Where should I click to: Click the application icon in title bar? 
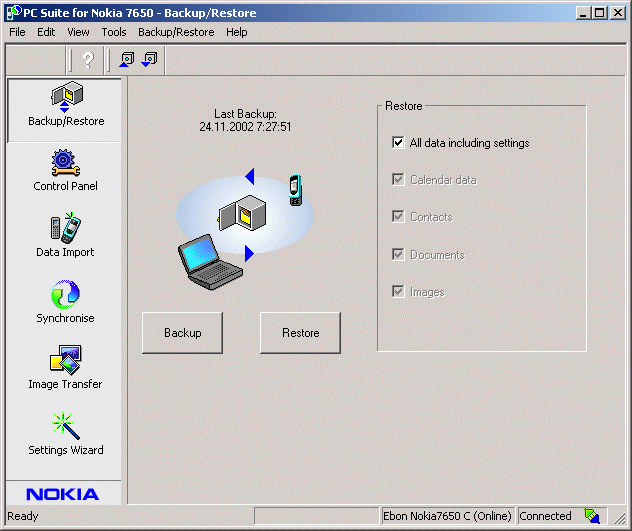coord(14,13)
